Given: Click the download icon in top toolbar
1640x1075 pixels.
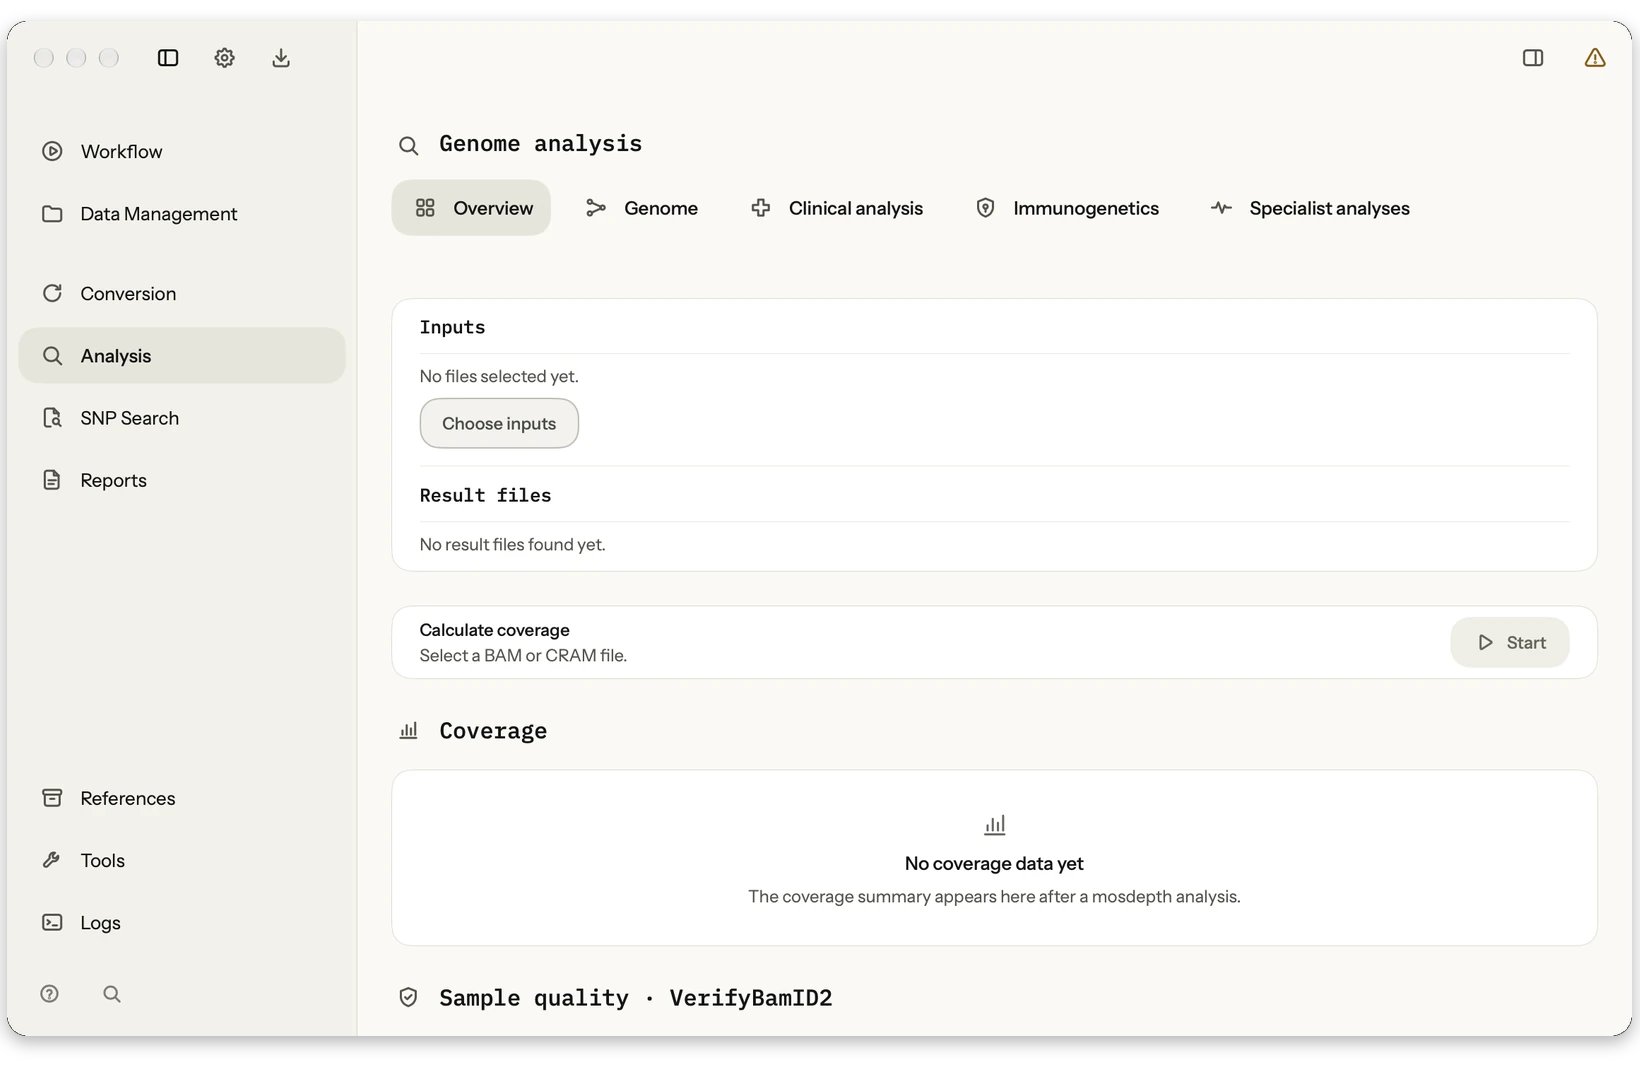Looking at the screenshot, I should tap(281, 58).
